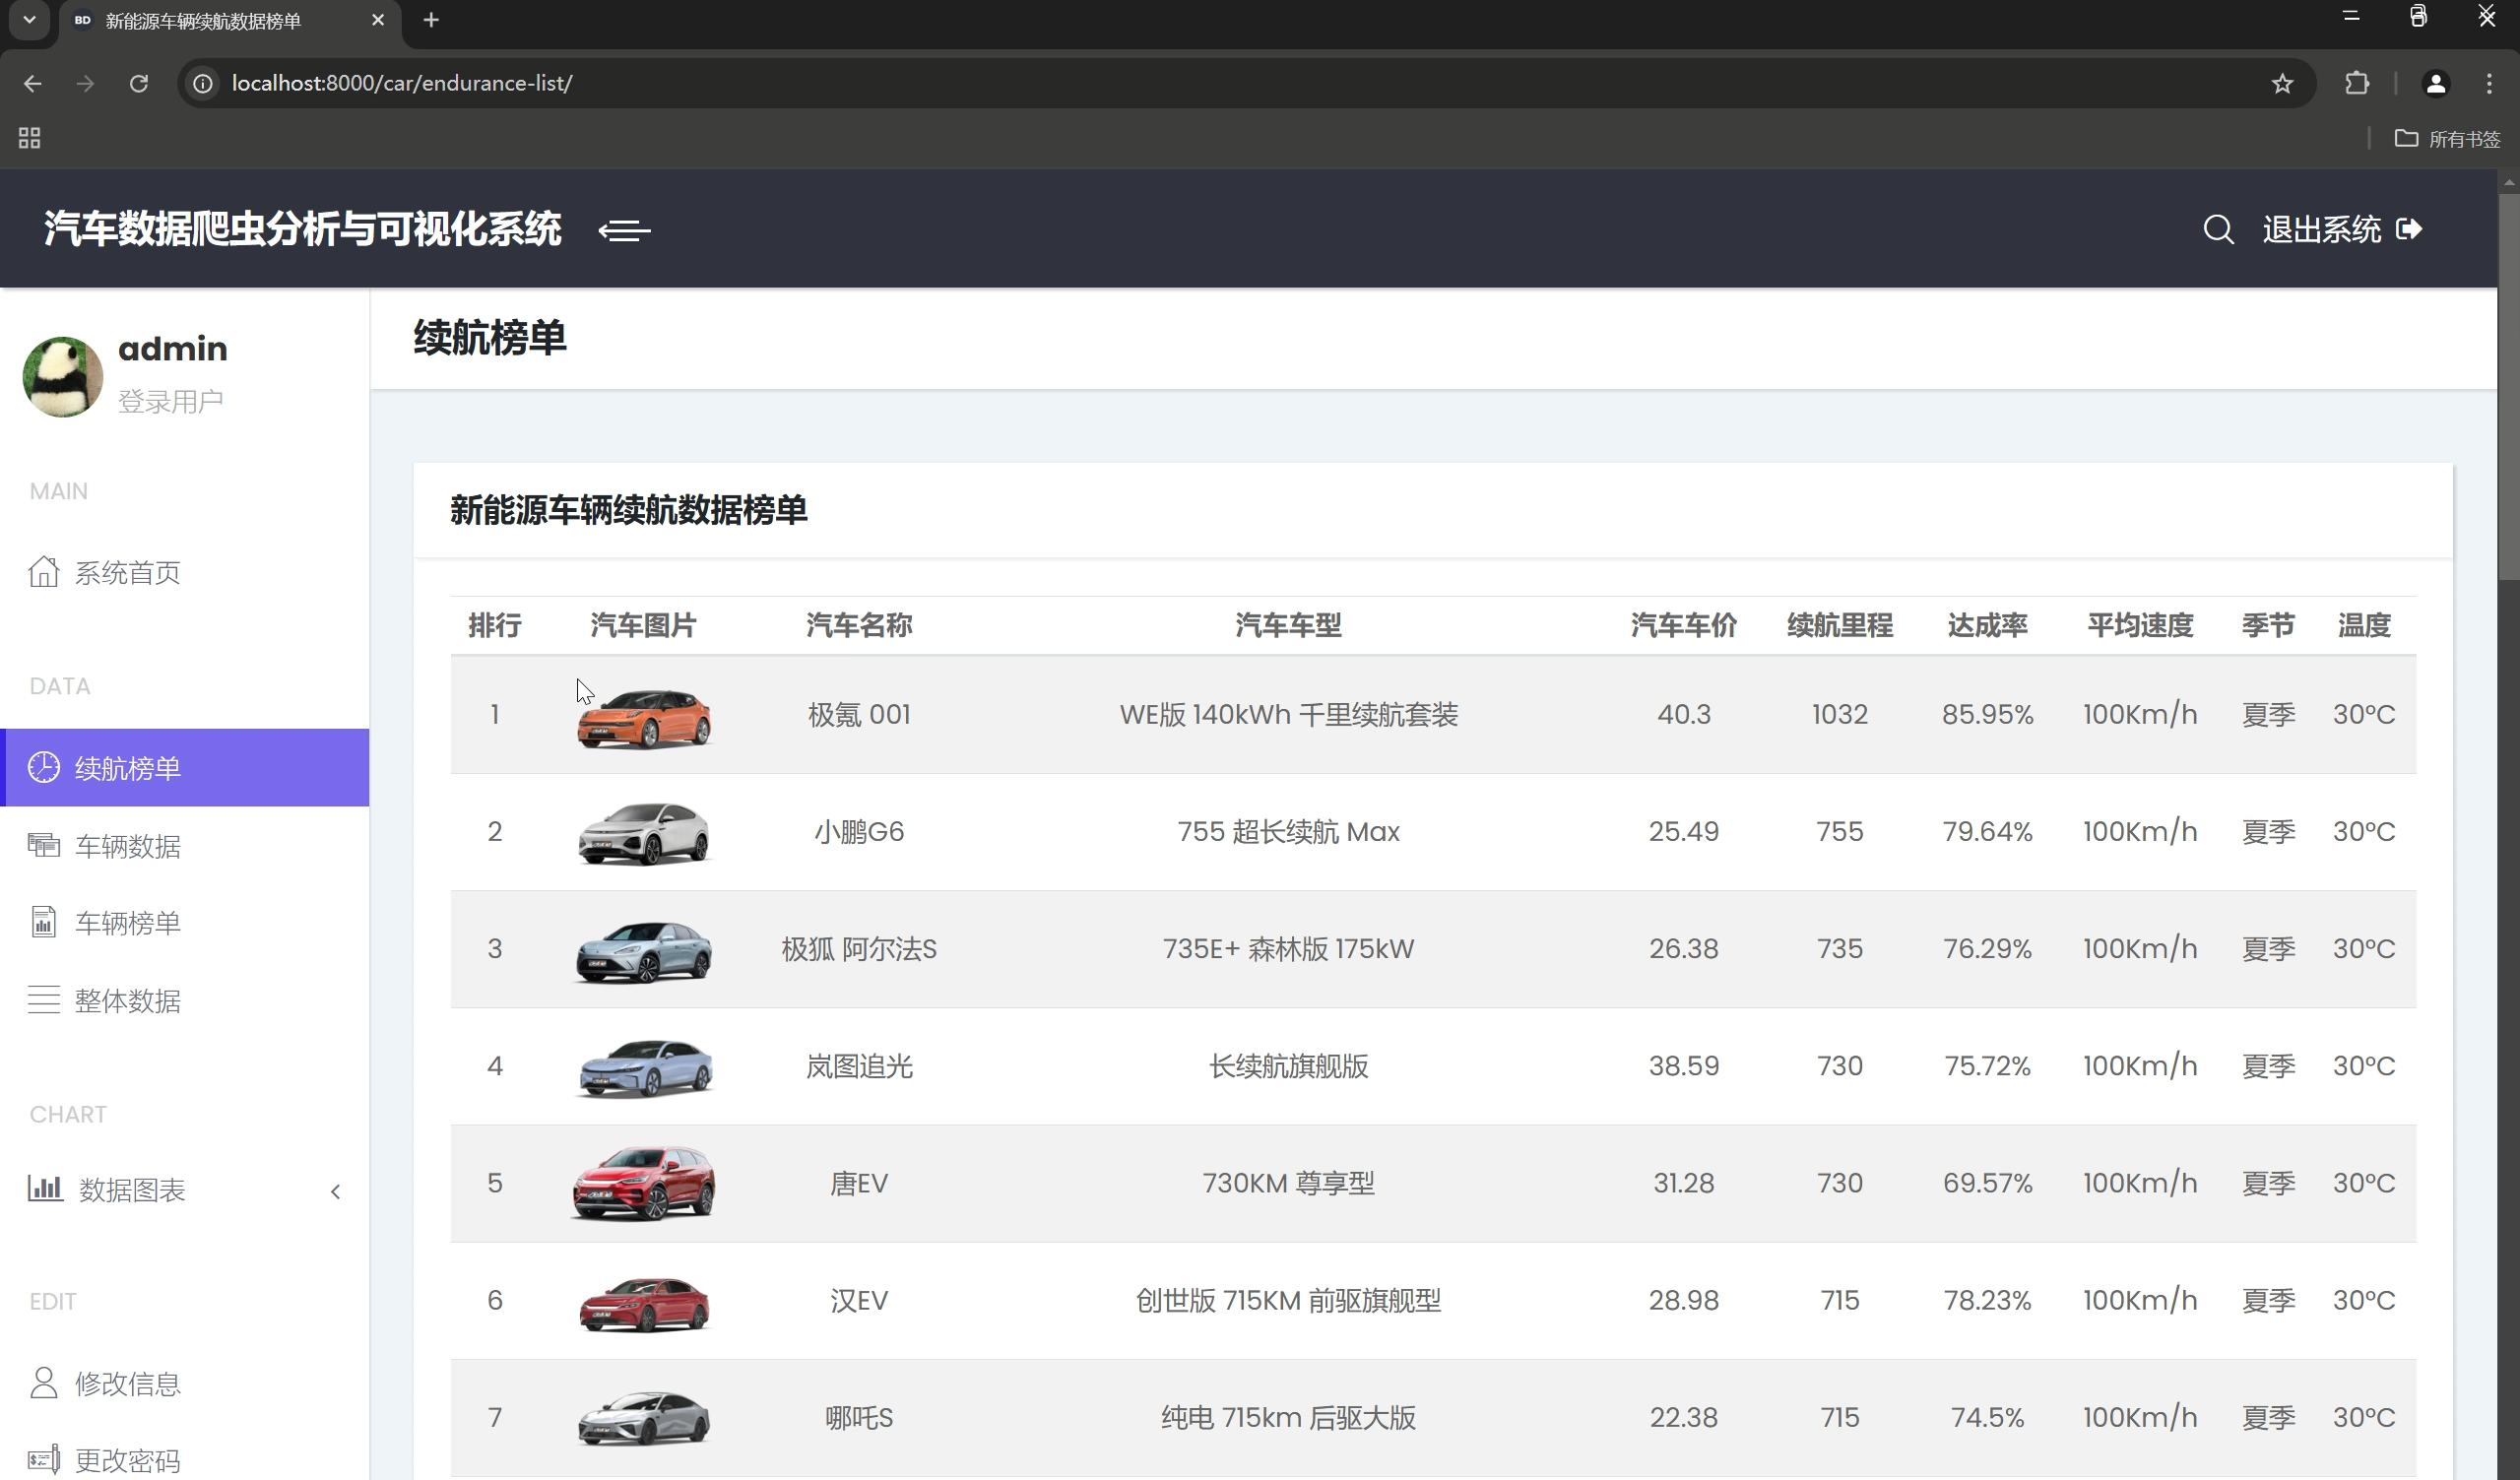Screen dimensions: 2520x1480
Task: Click the user icon beside 修改信息
Action: [x=43, y=1382]
